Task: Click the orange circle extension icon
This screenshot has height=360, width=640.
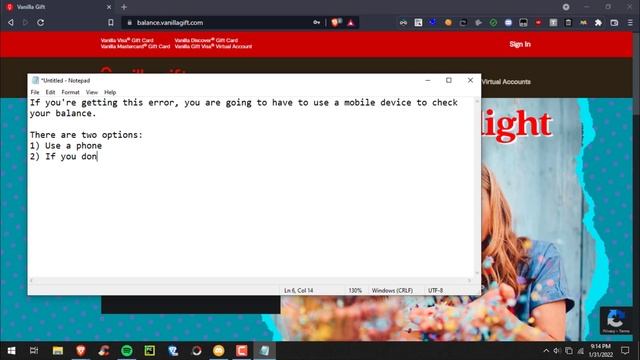Action: [x=448, y=22]
